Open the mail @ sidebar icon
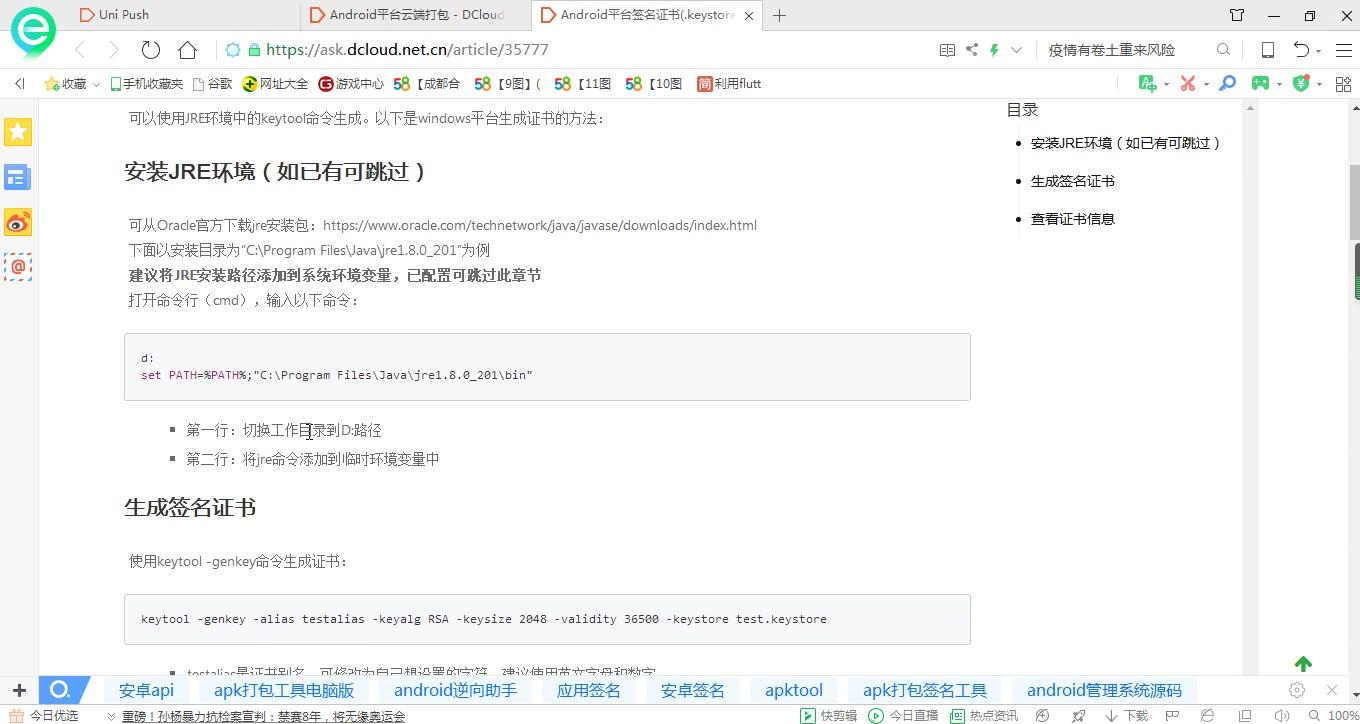Screen dimensions: 1360x724 (x=18, y=267)
